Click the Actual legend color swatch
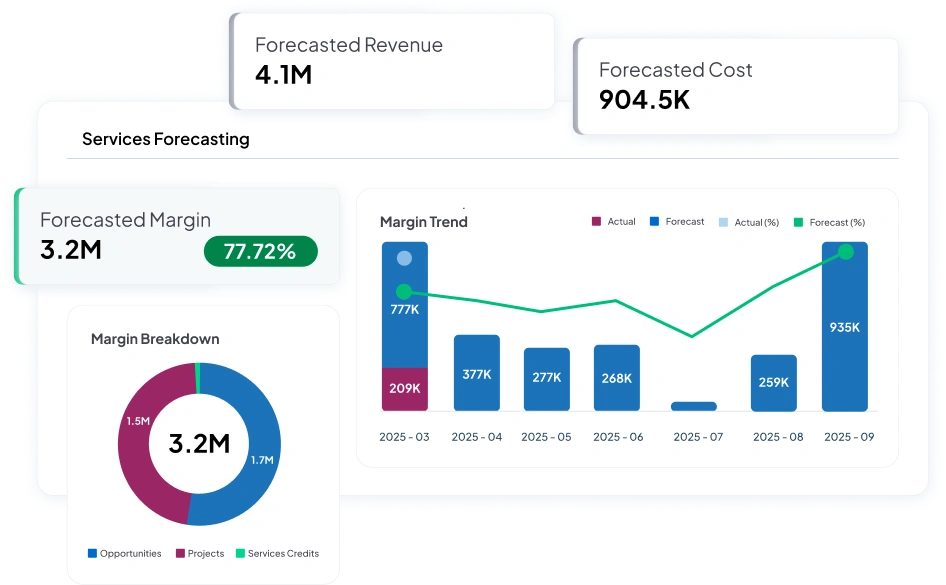 coord(597,222)
